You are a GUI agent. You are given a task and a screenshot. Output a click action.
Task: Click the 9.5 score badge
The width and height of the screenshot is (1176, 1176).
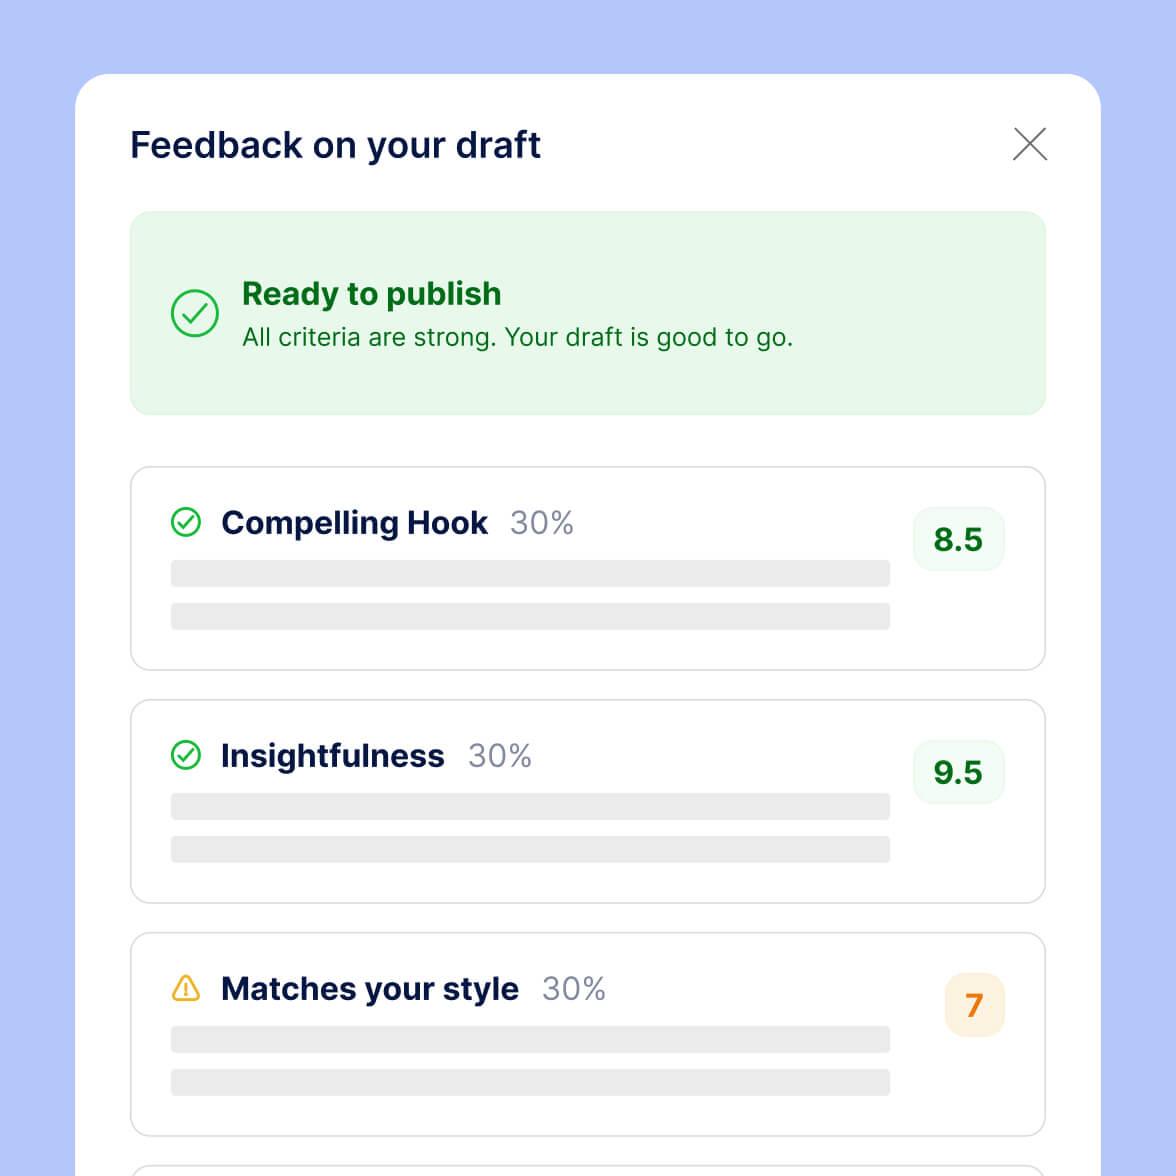pos(958,773)
